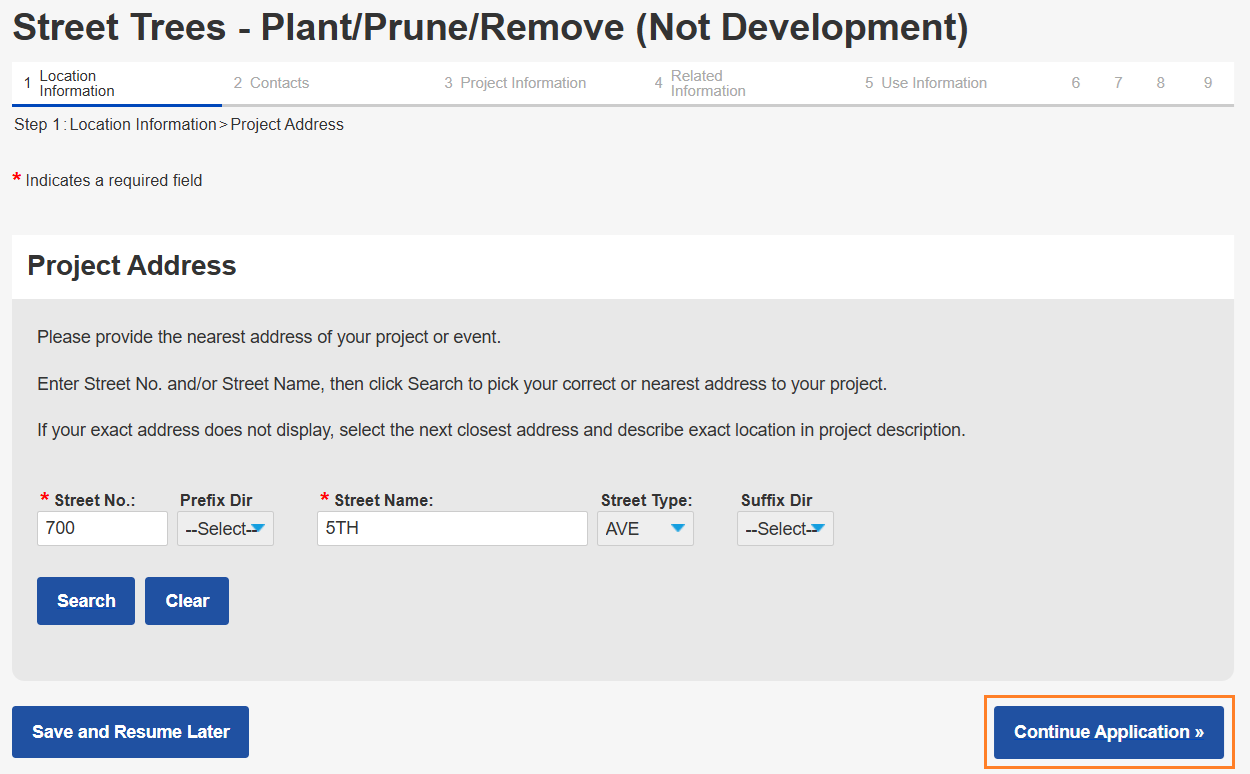Expand the Street Type dropdown
1250x774 pixels.
pos(645,529)
